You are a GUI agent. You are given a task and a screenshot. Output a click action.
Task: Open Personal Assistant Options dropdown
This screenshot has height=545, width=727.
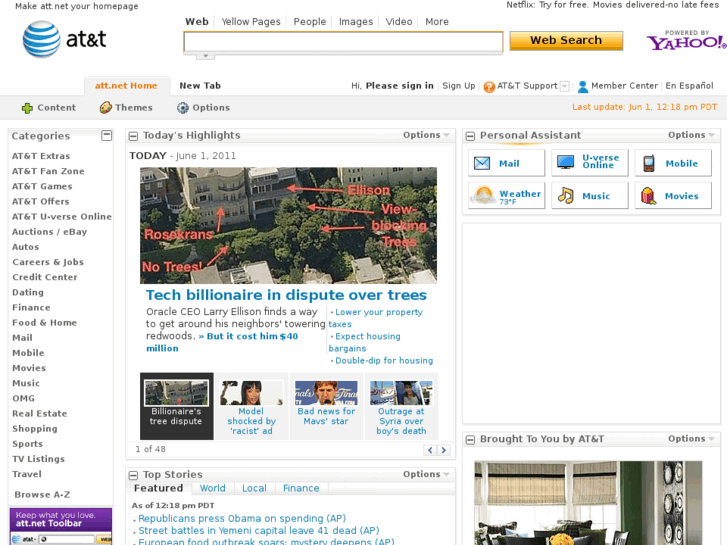(x=691, y=135)
